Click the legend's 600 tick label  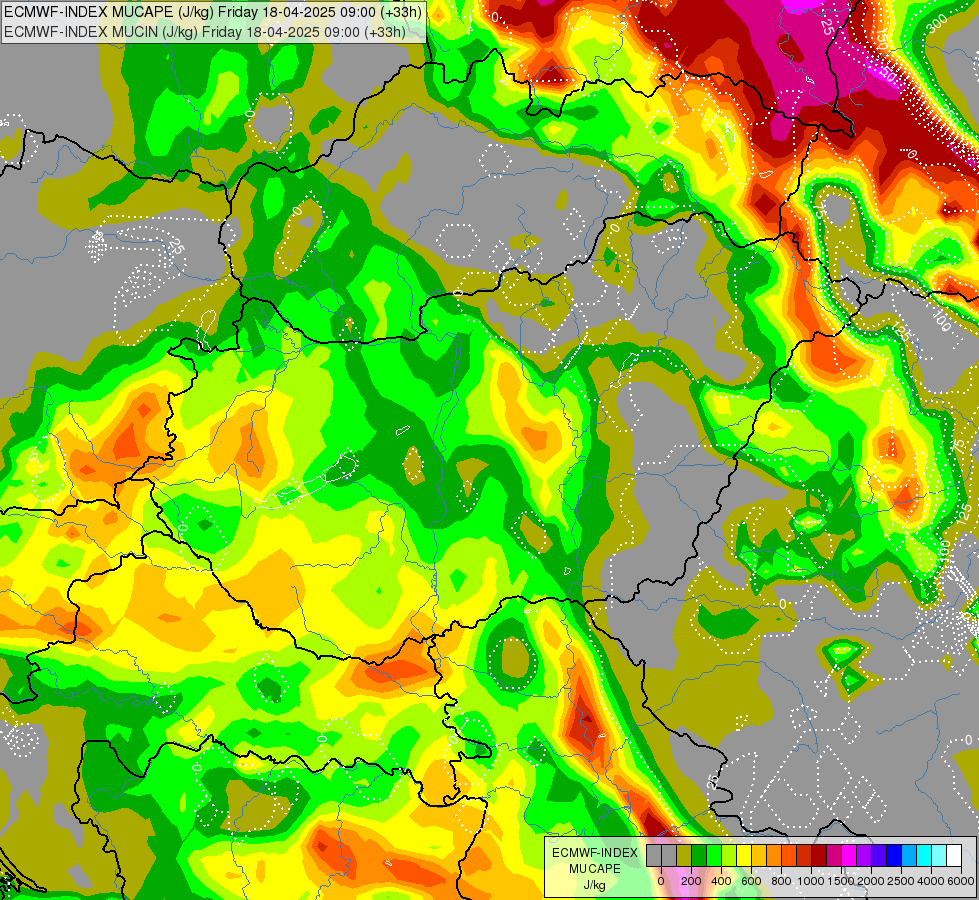(751, 881)
